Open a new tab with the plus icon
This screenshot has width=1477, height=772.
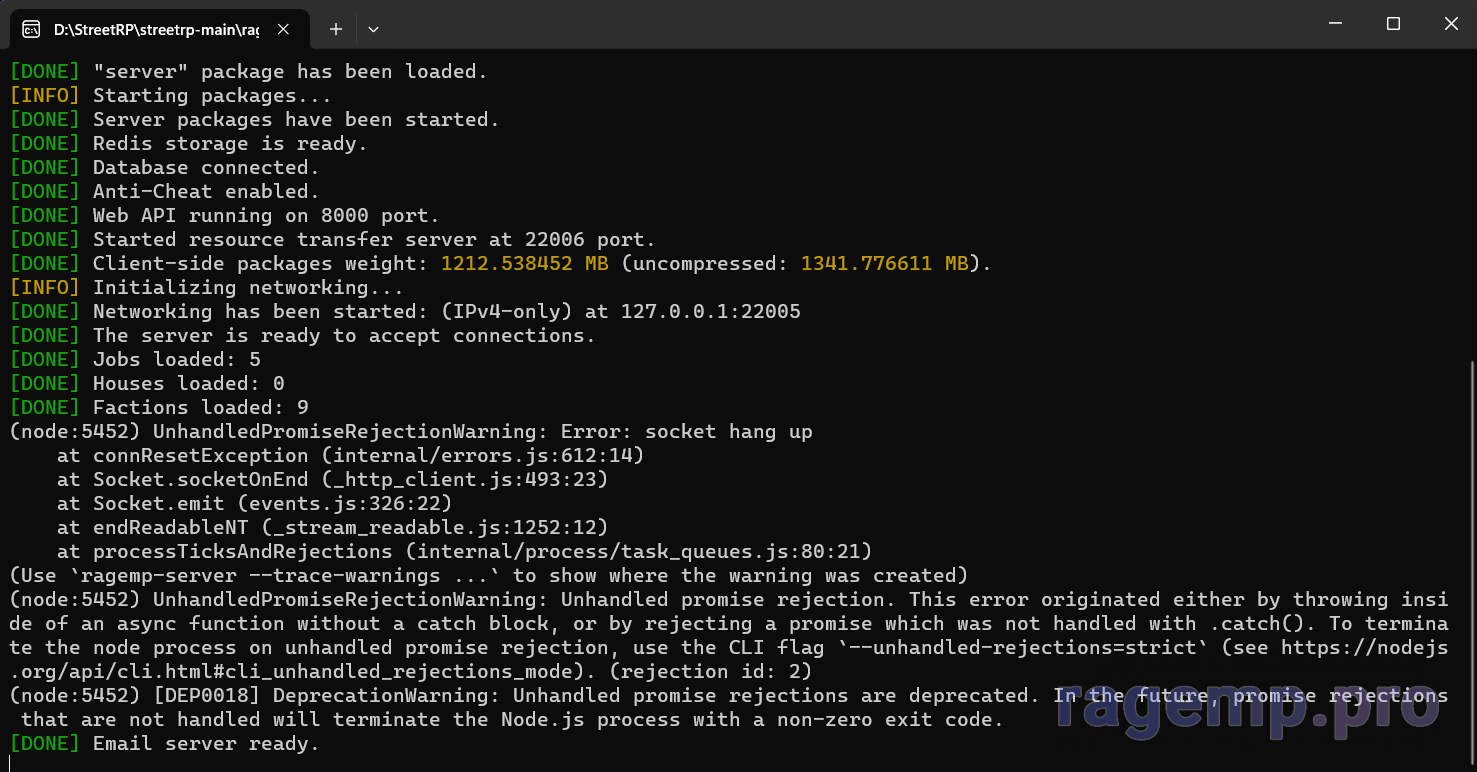coord(336,29)
